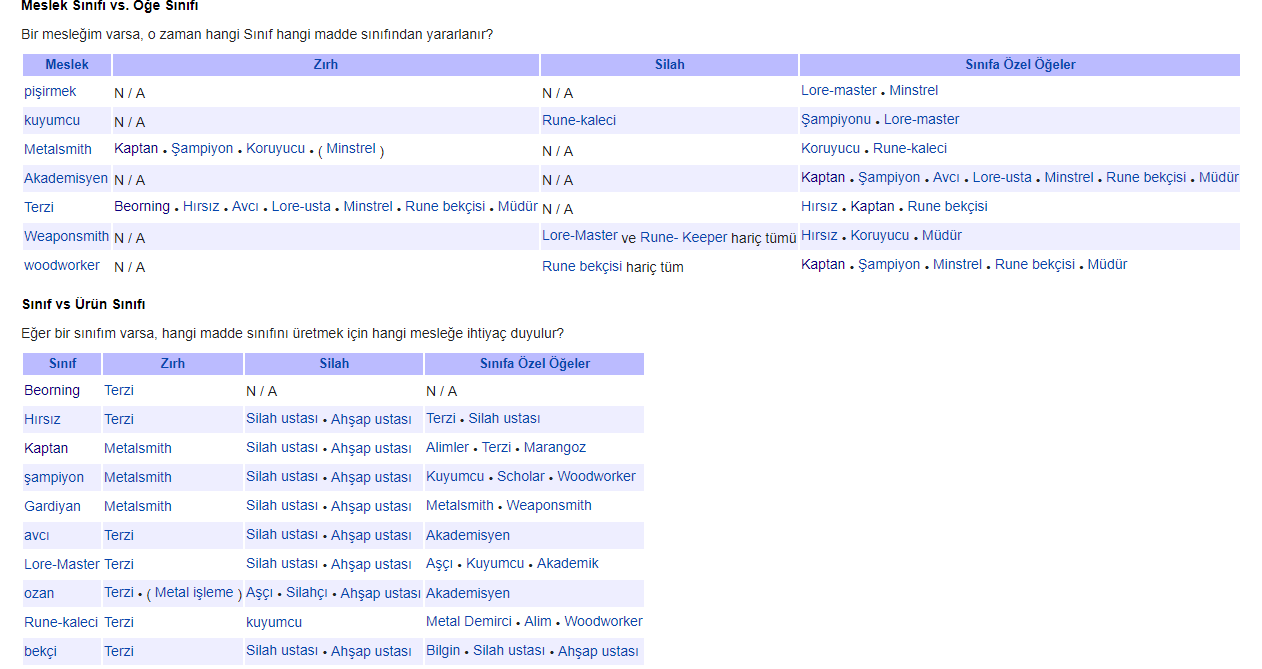Click the "Bilgin" link in bekçi row
The image size is (1262, 669).
point(443,651)
